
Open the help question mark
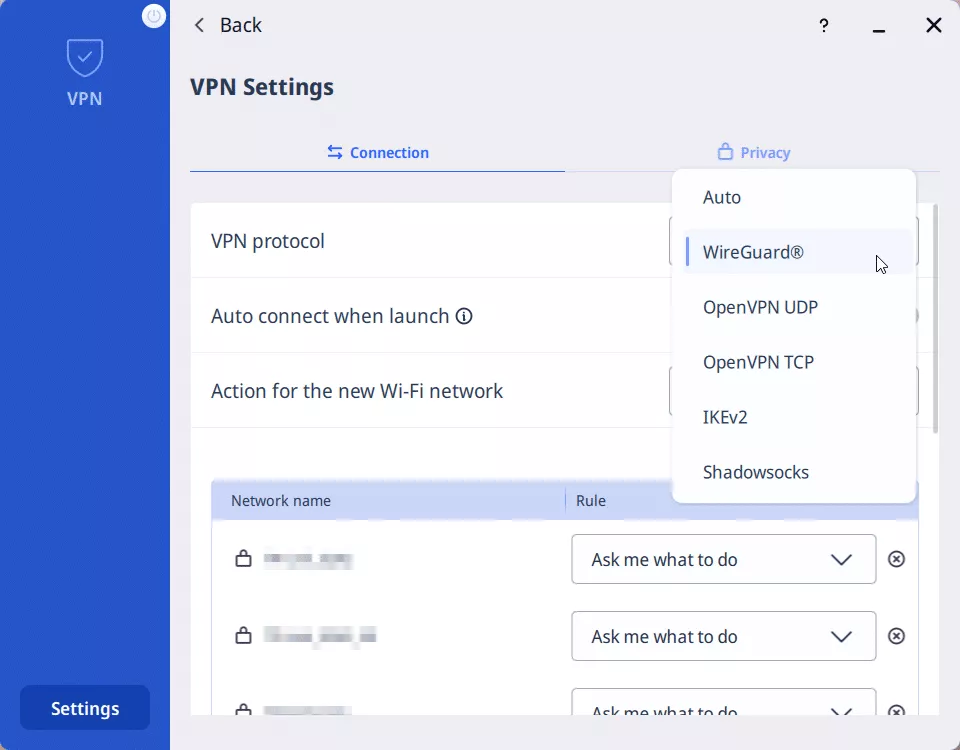click(823, 26)
